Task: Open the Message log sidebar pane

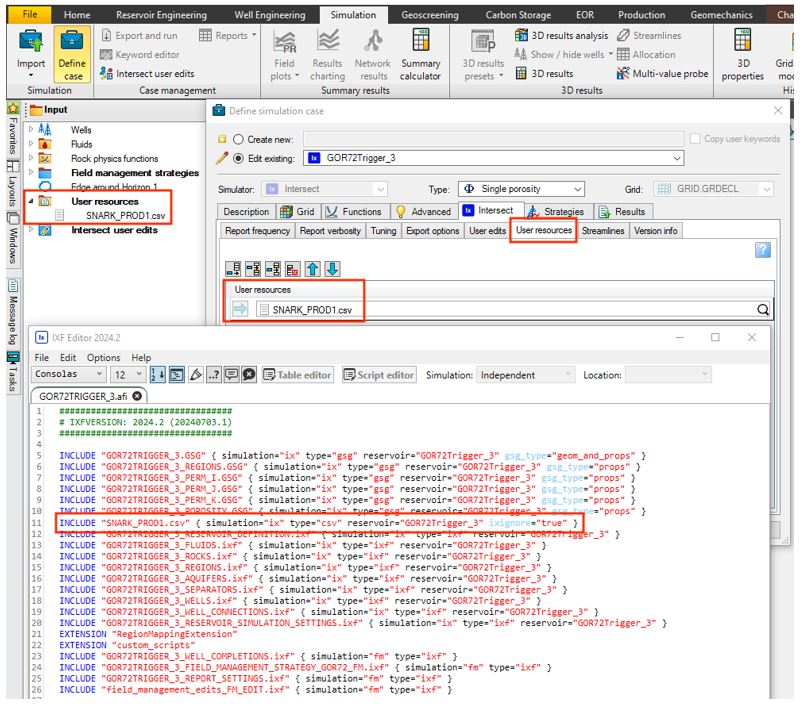Action: 13,312
